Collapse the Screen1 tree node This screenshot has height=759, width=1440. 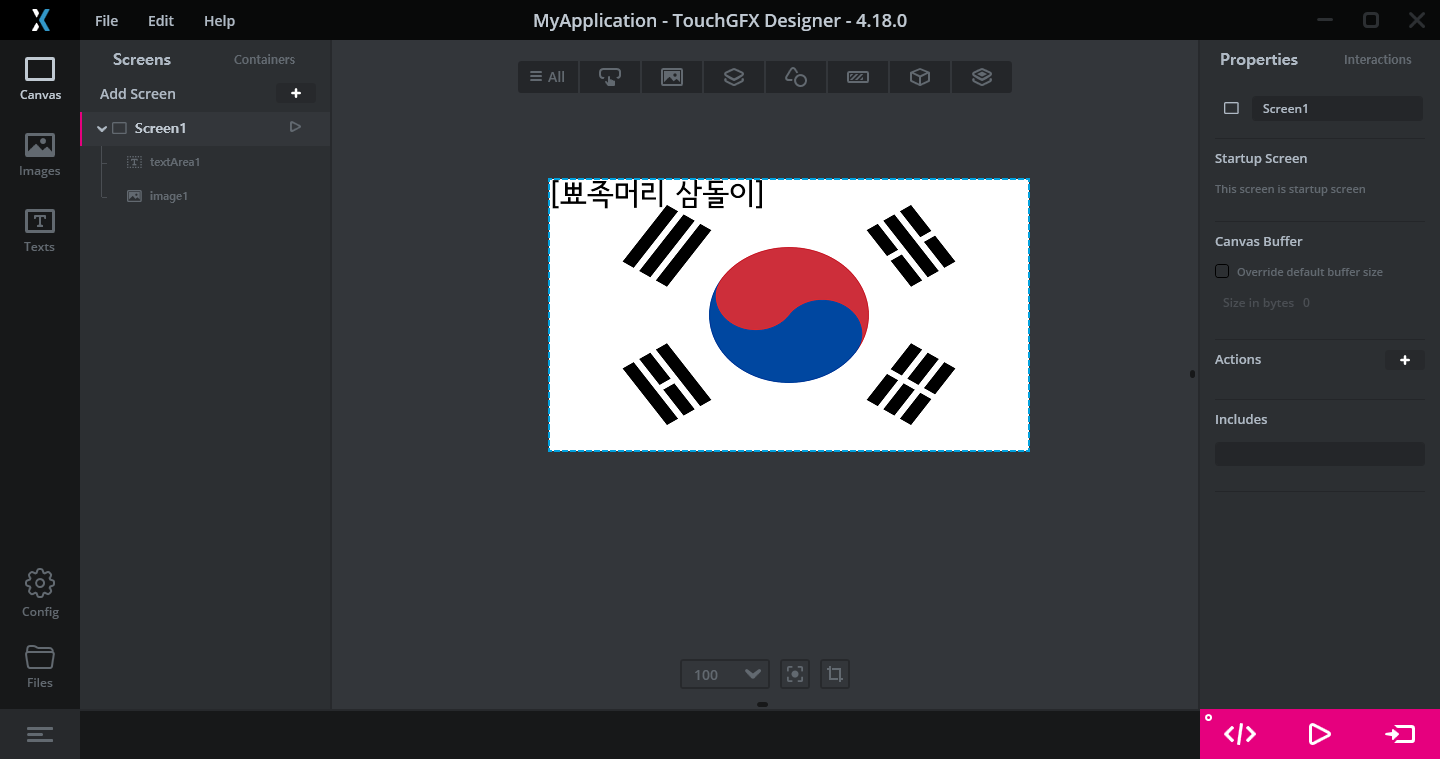102,128
